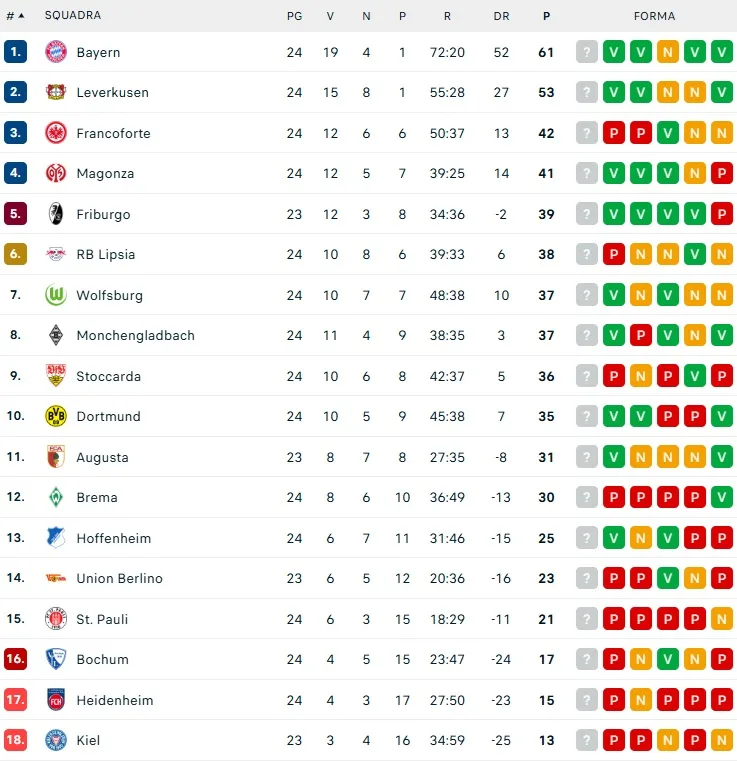Click Friburgo's red P latest form badge
Screen dimensions: 737x761
click(x=722, y=214)
